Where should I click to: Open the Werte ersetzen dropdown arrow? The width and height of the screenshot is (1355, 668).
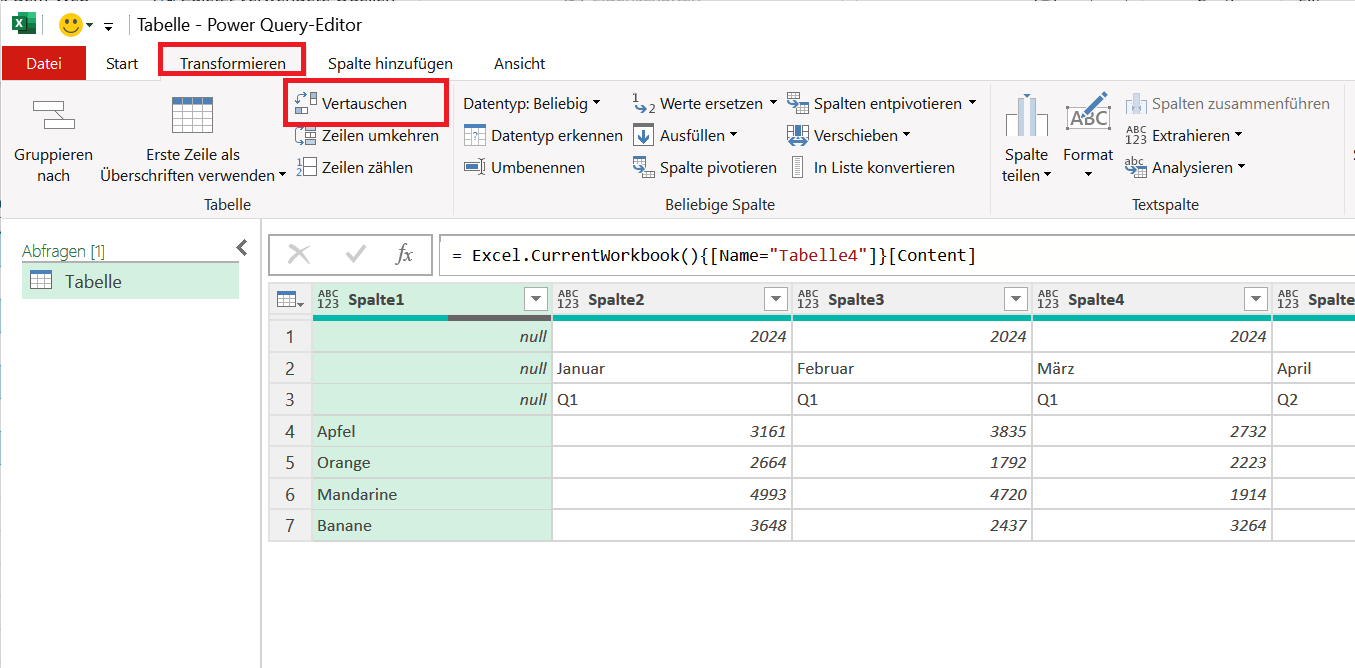[x=772, y=103]
